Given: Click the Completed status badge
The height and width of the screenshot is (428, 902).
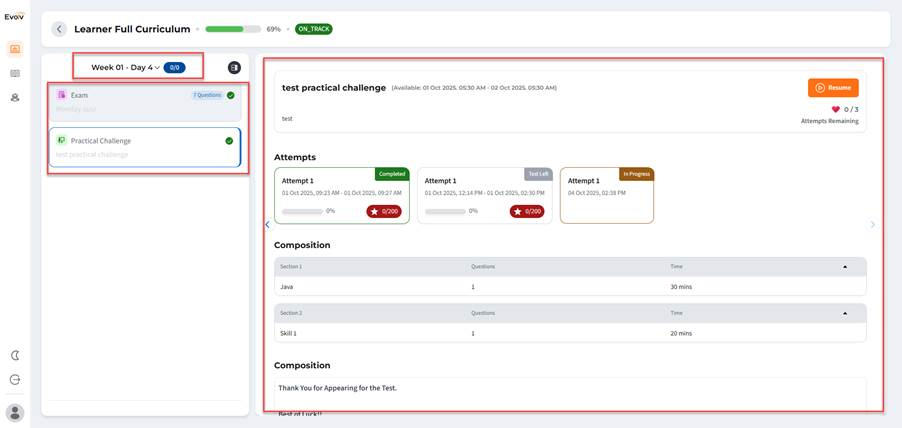Looking at the screenshot, I should (x=392, y=174).
